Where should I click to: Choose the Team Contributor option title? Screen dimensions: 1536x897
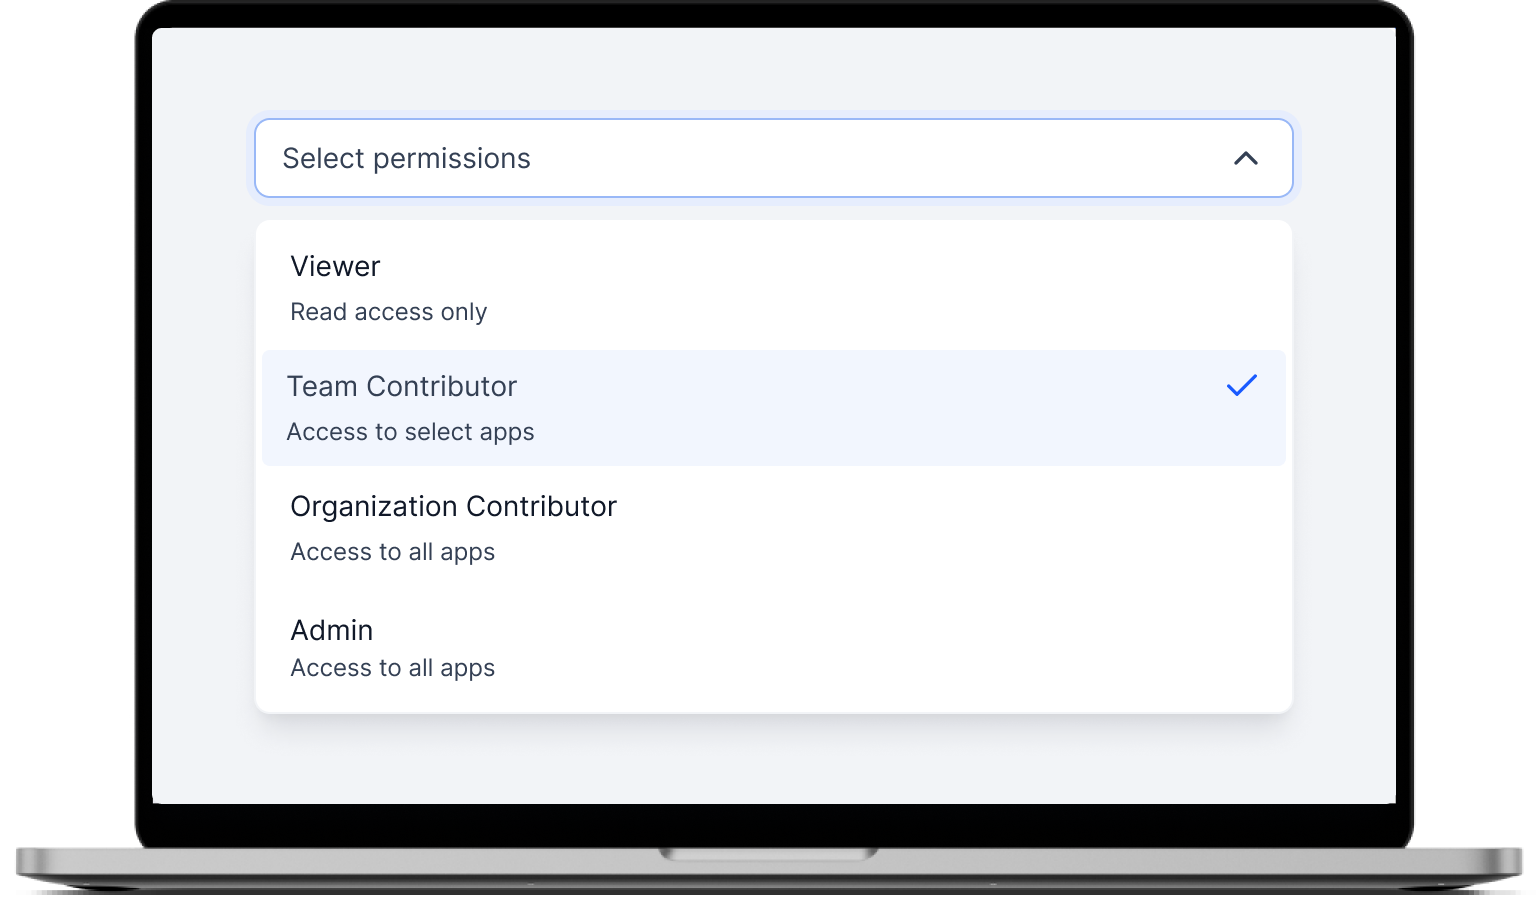click(x=401, y=386)
